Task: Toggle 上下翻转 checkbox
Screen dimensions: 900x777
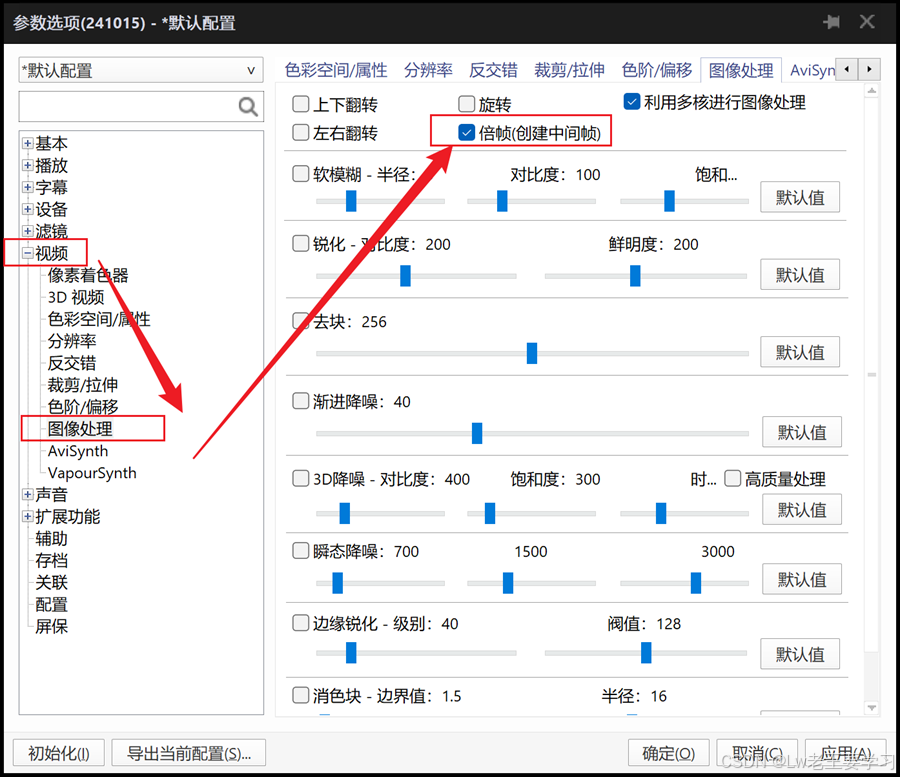Action: [x=301, y=104]
